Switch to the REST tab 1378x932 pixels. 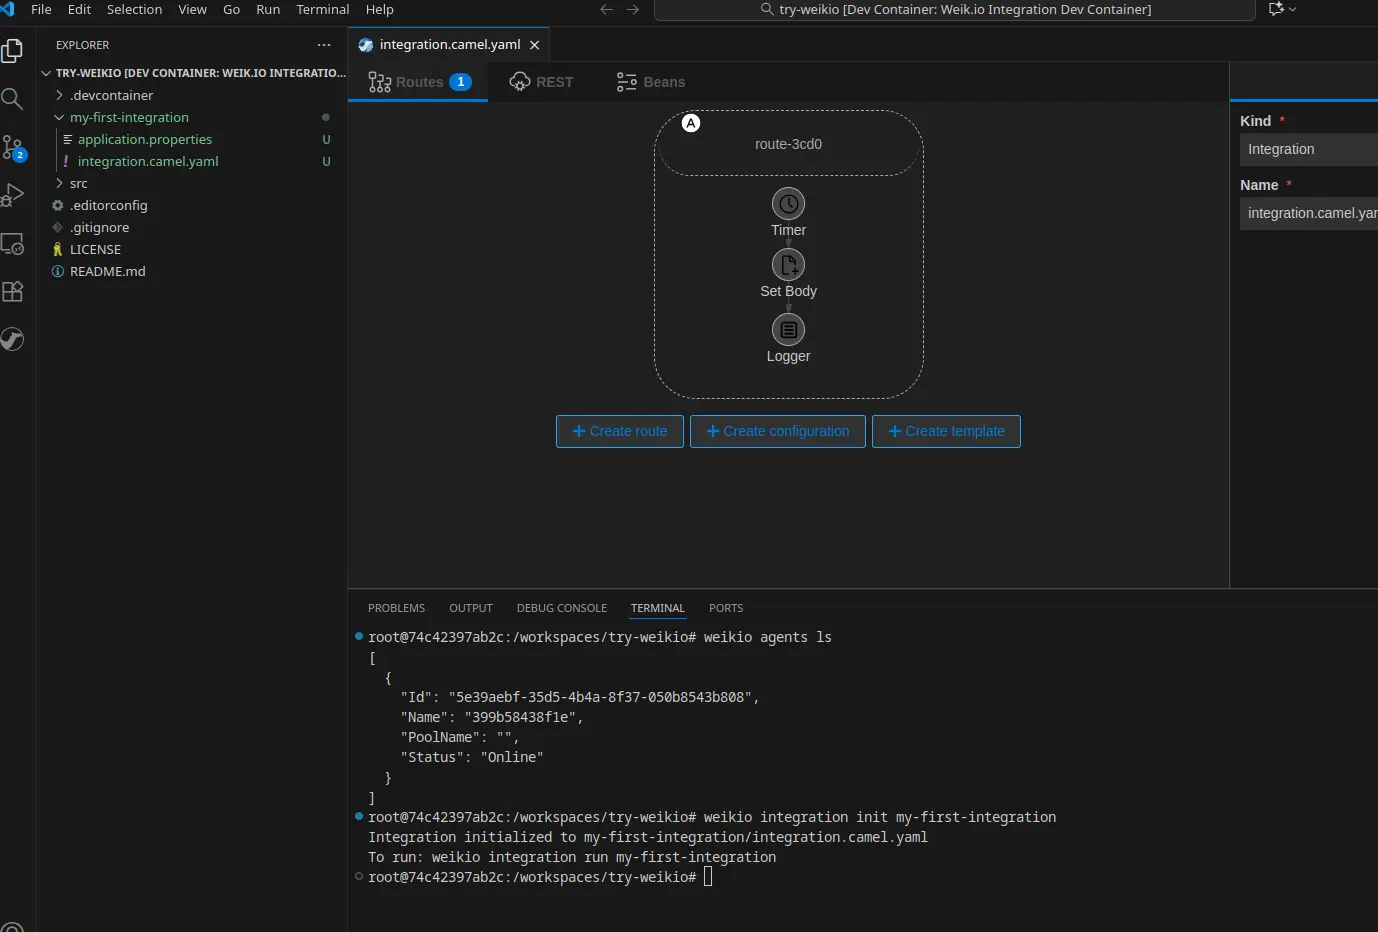point(541,82)
